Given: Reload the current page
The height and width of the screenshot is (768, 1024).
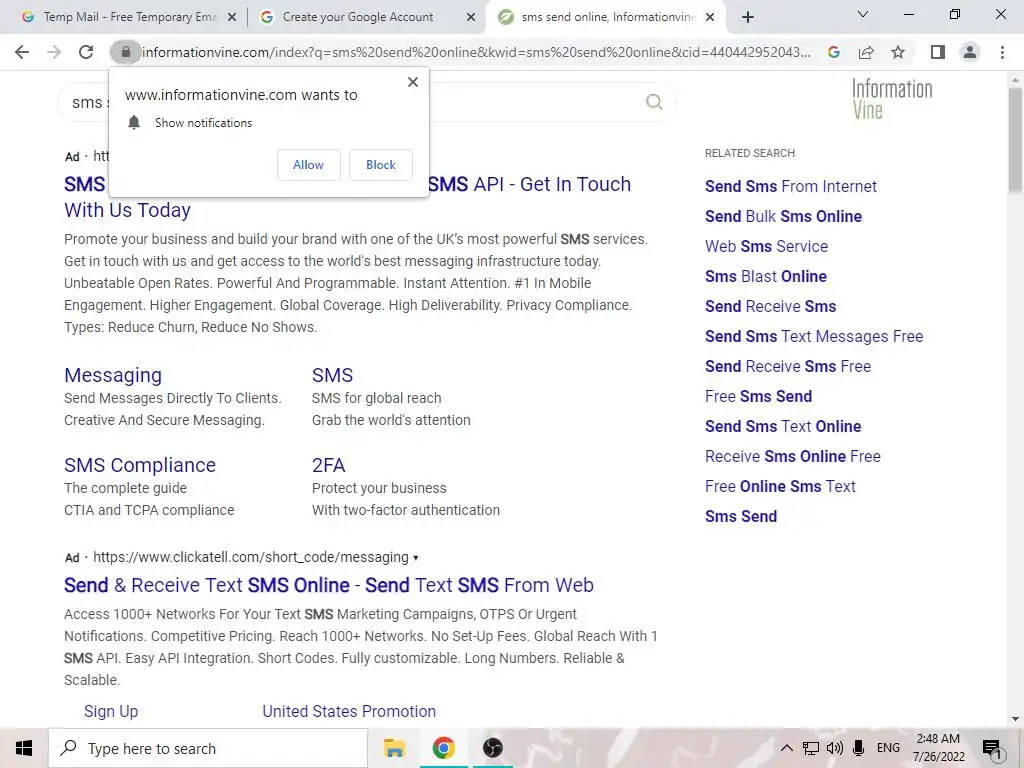Looking at the screenshot, I should (x=86, y=52).
